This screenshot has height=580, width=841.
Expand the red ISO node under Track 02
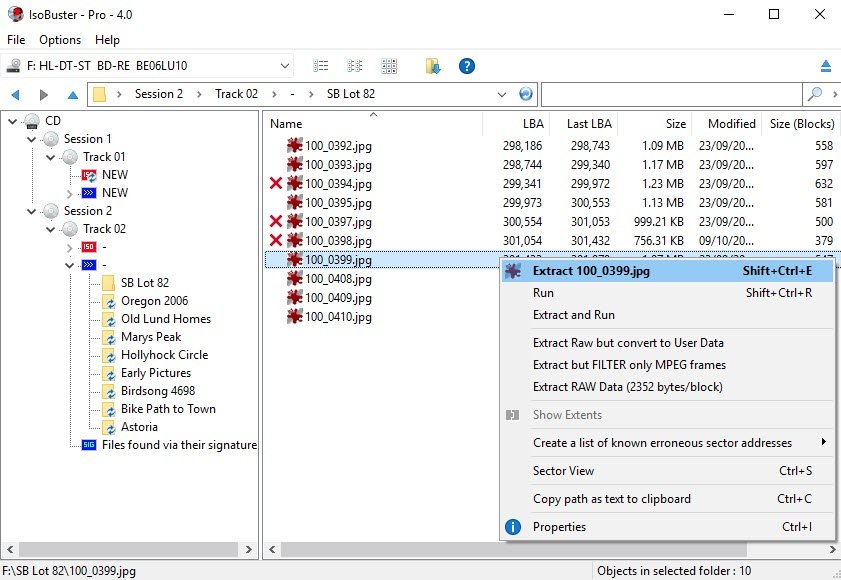pos(70,247)
